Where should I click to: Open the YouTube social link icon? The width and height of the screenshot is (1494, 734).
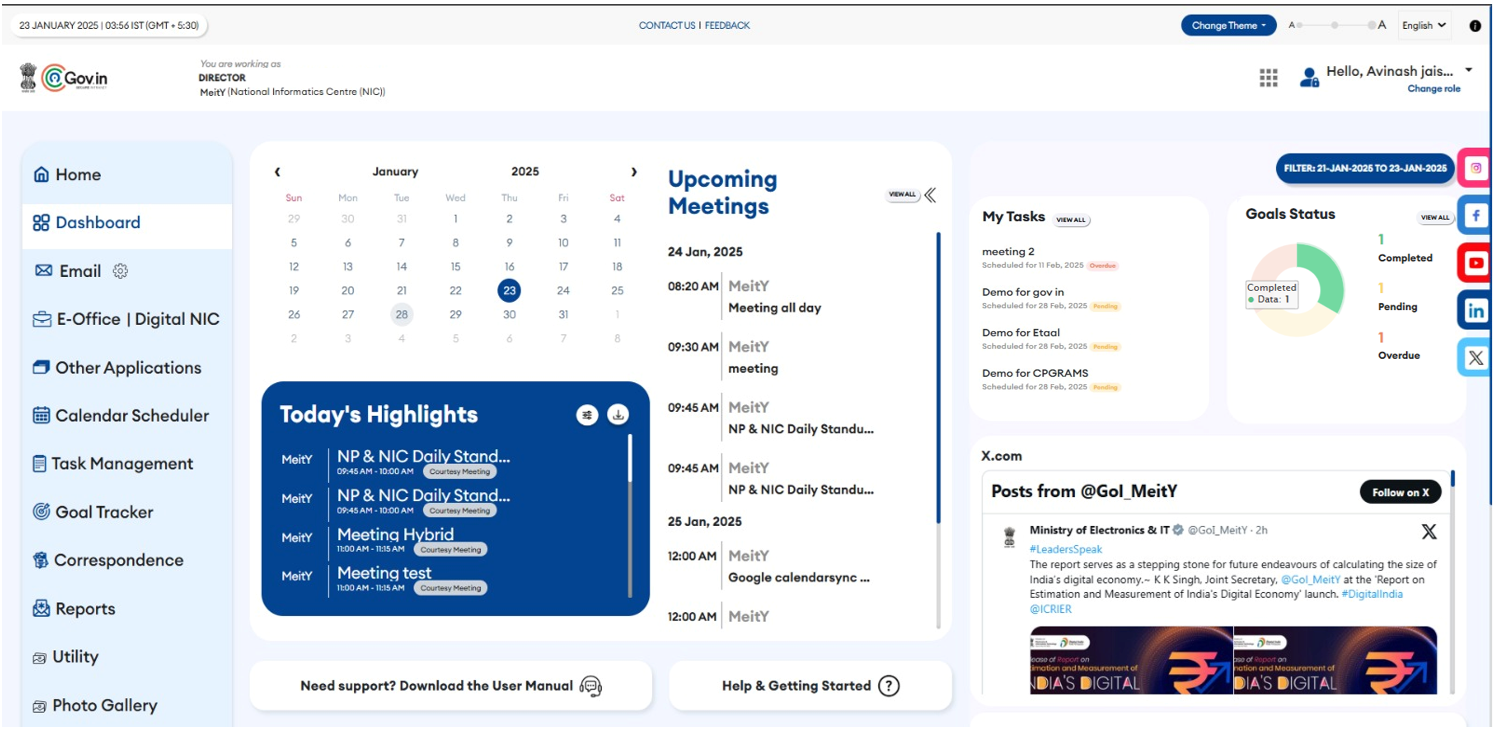pyautogui.click(x=1475, y=263)
